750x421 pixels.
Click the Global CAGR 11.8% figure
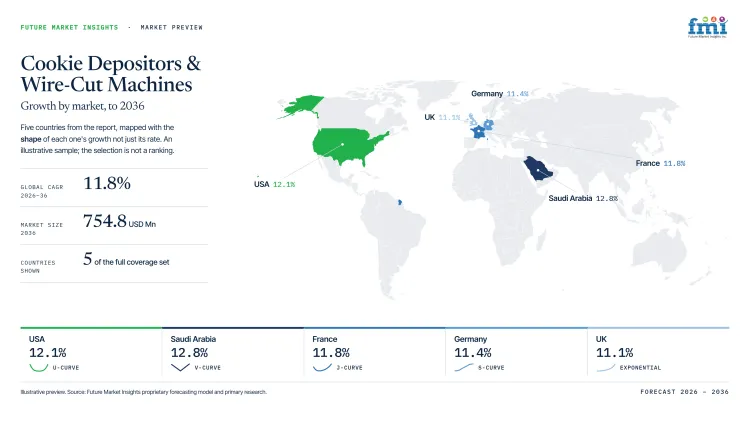(107, 183)
